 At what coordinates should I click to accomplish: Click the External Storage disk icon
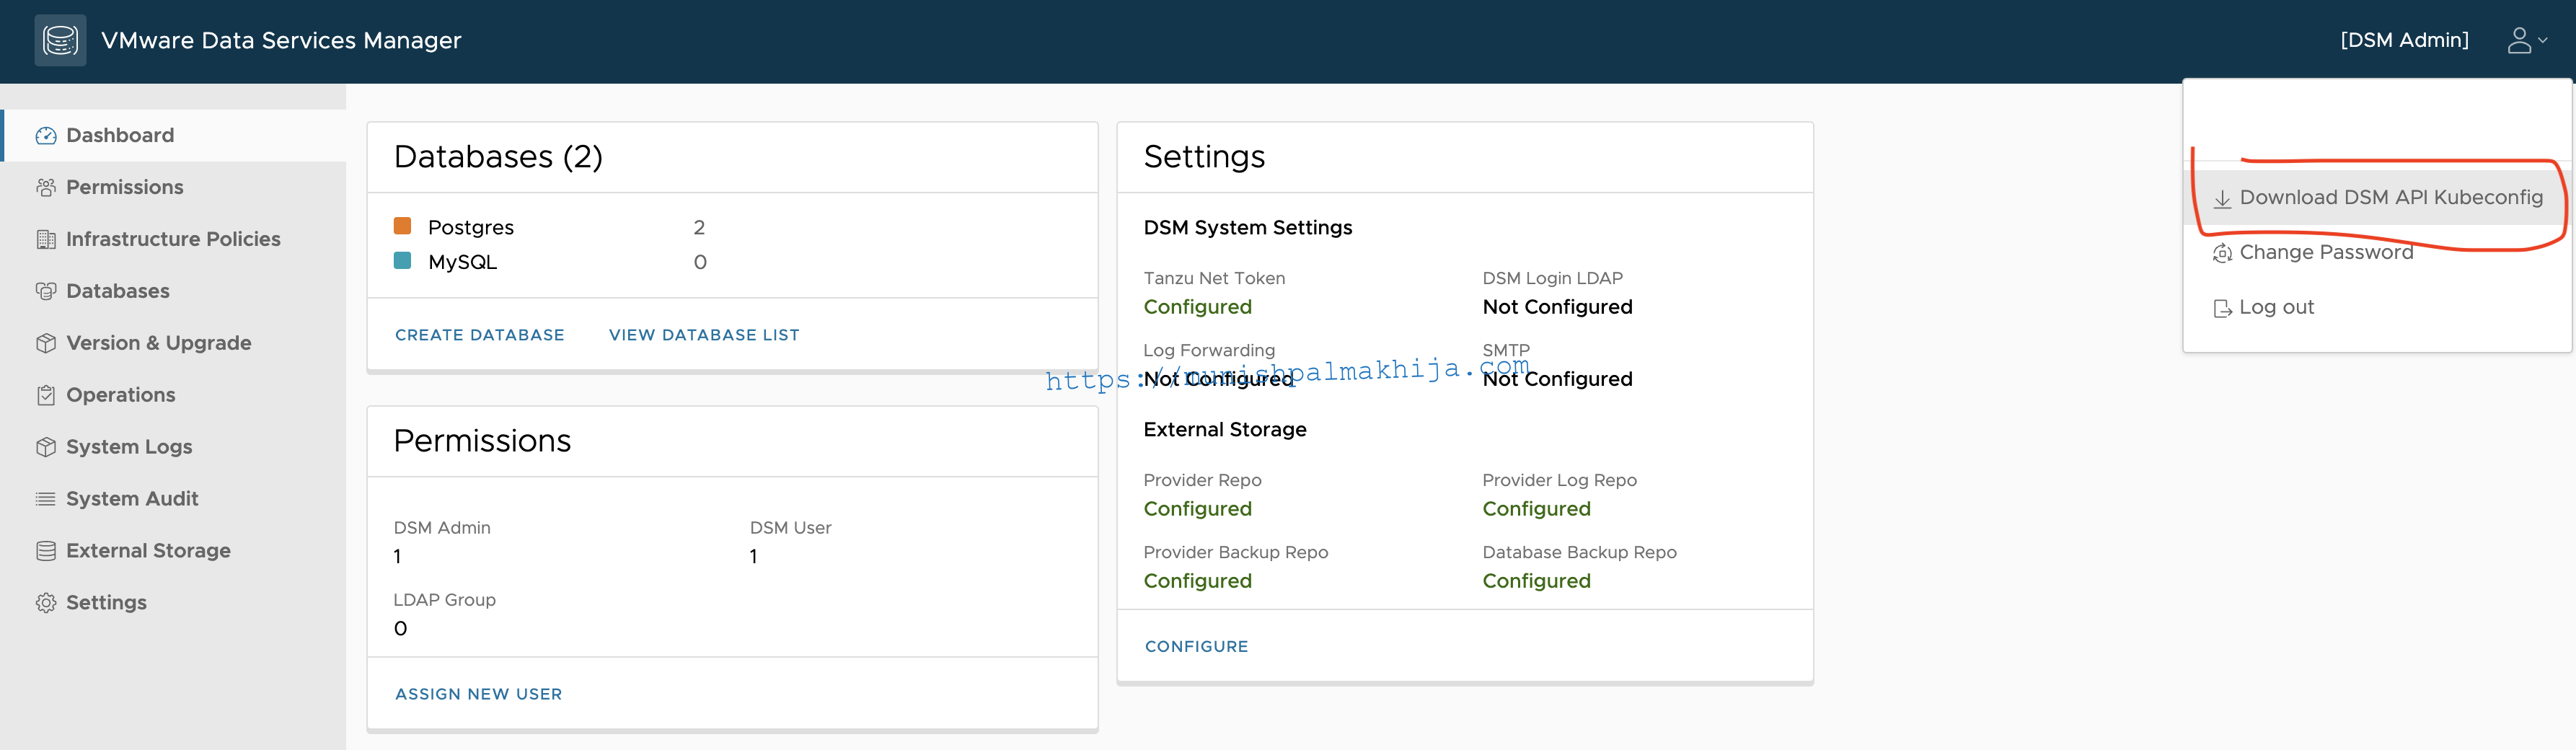click(x=46, y=551)
